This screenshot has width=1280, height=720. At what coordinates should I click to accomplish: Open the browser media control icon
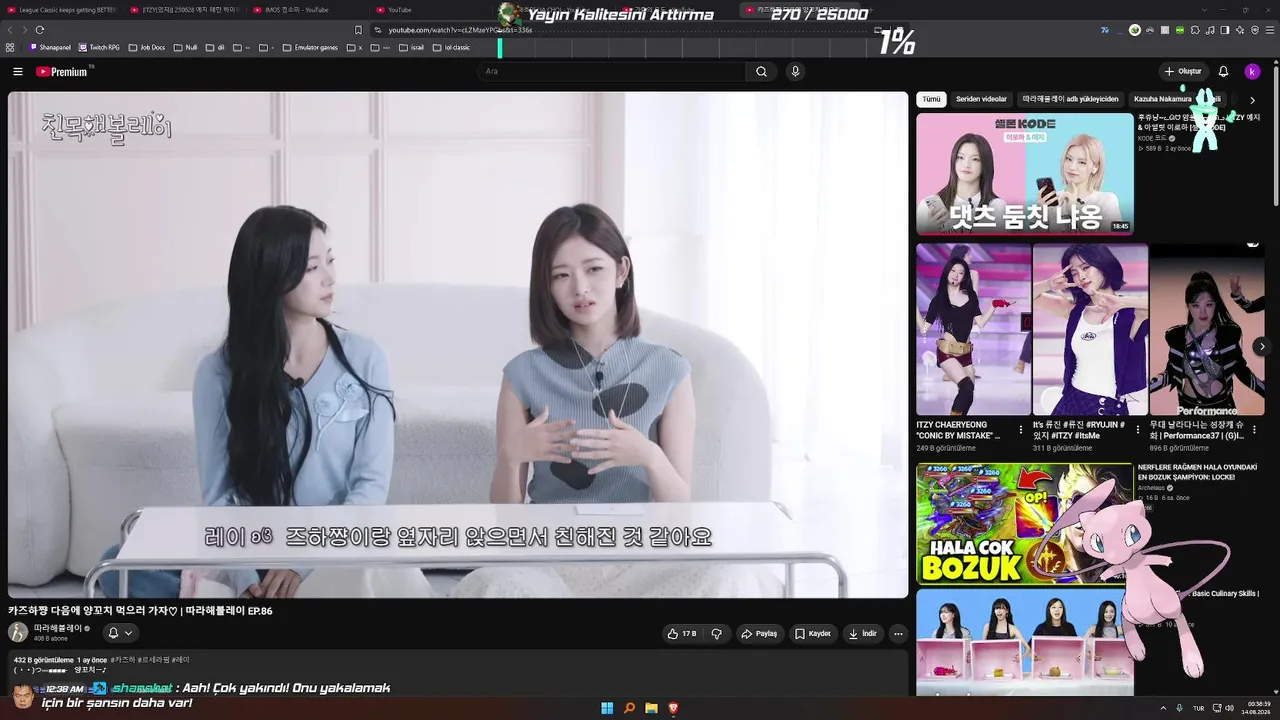coord(1211,30)
